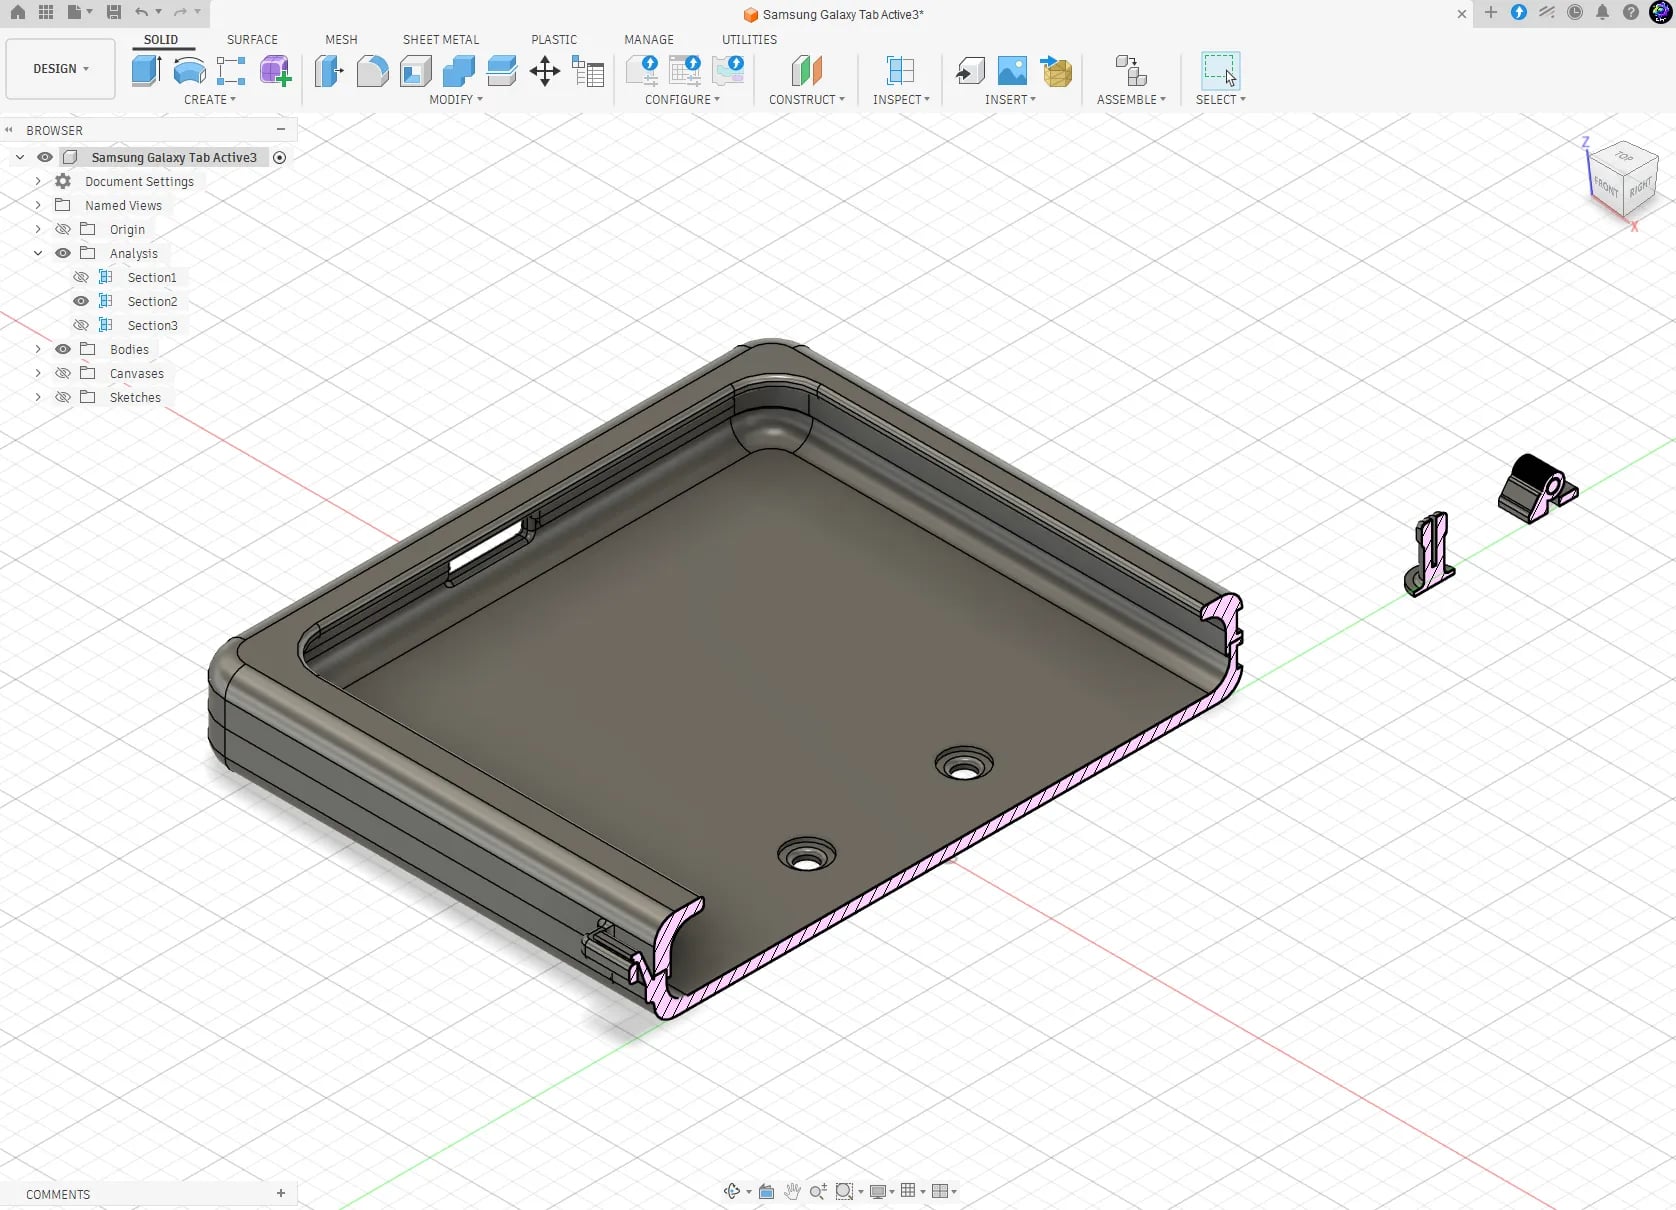Click the Configure table icon
Screen dimensions: 1676x1210
[685, 71]
